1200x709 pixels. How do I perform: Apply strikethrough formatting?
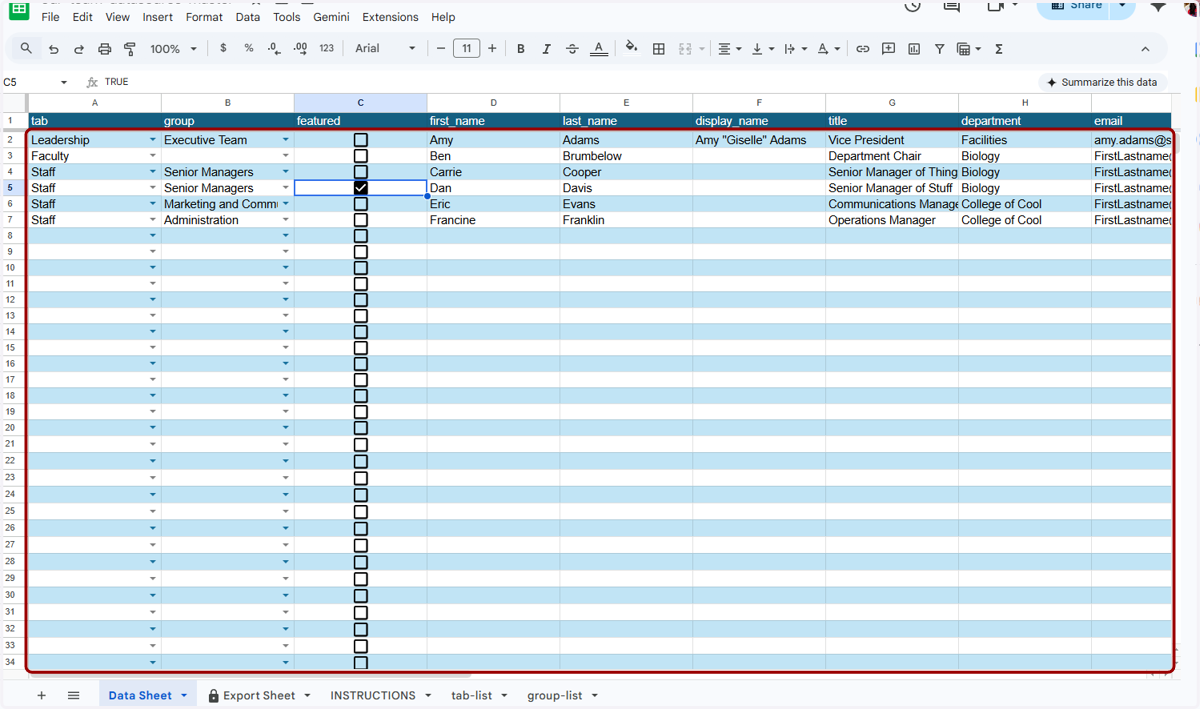pos(572,48)
